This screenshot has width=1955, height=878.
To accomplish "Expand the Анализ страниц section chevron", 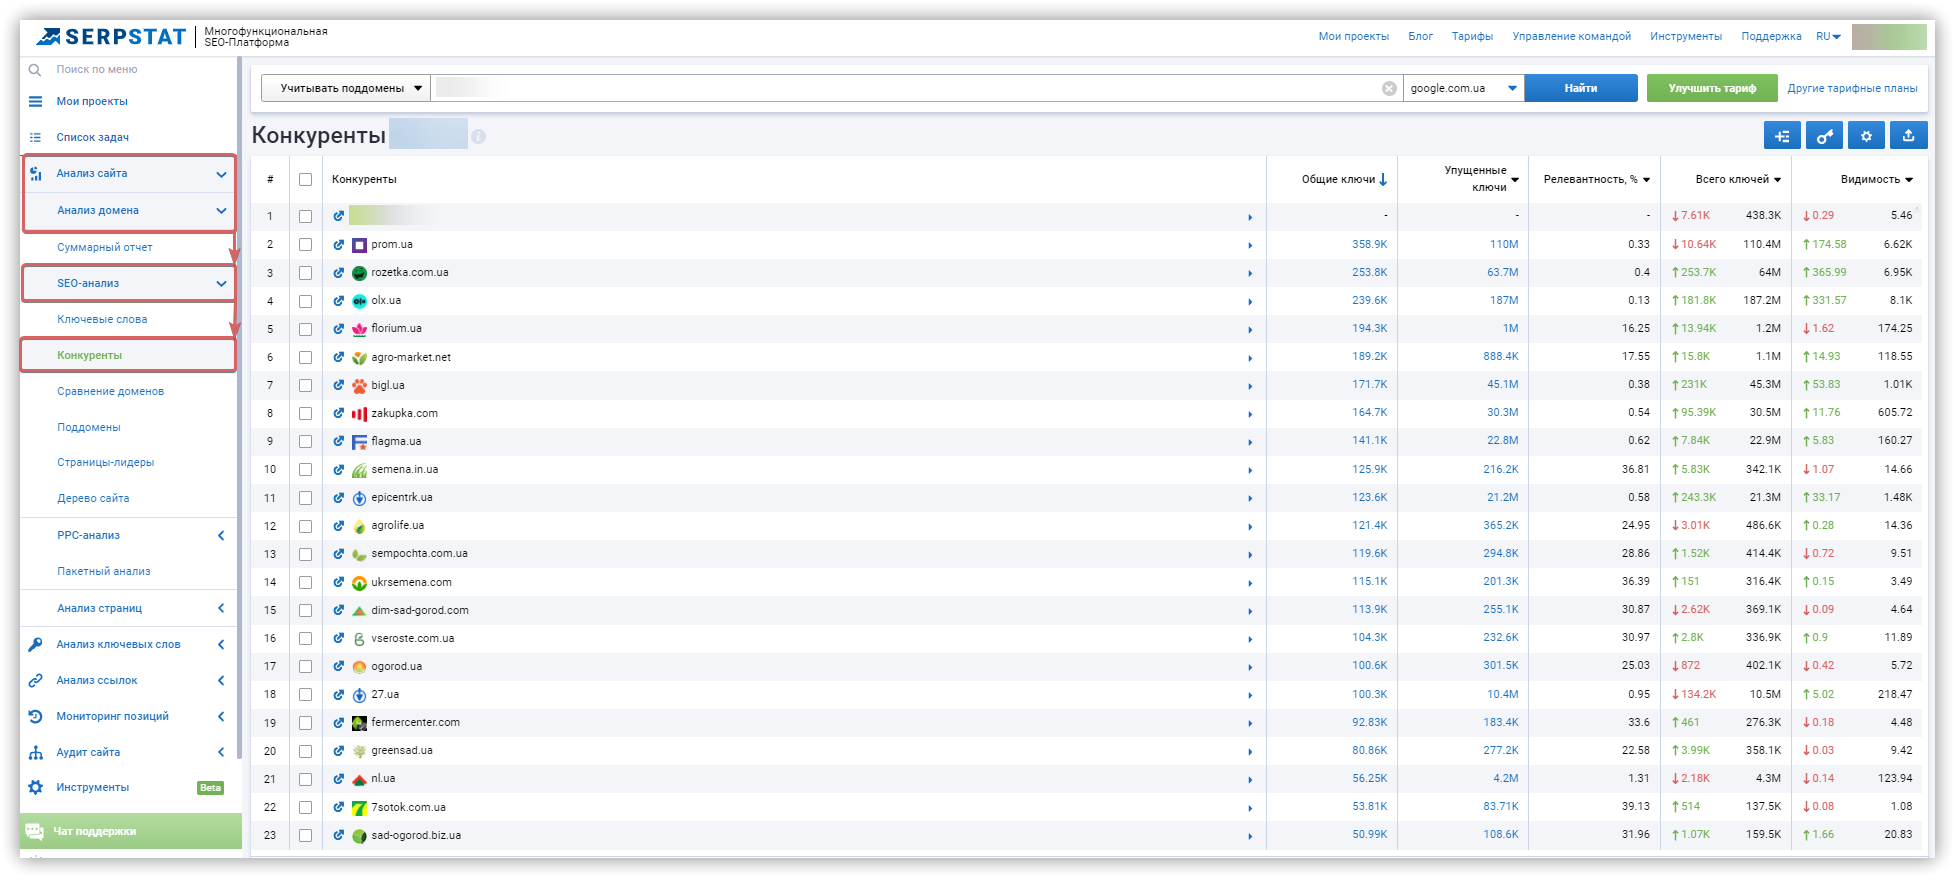I will coord(221,608).
